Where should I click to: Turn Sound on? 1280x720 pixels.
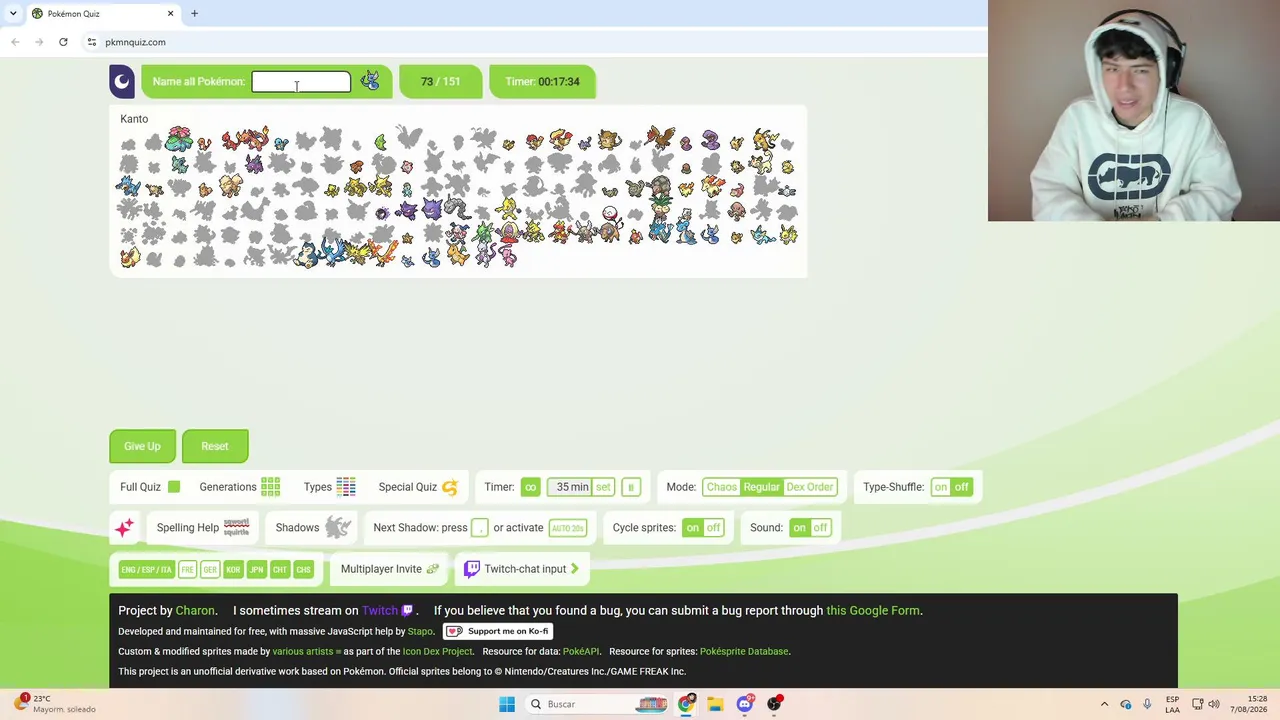tap(799, 528)
